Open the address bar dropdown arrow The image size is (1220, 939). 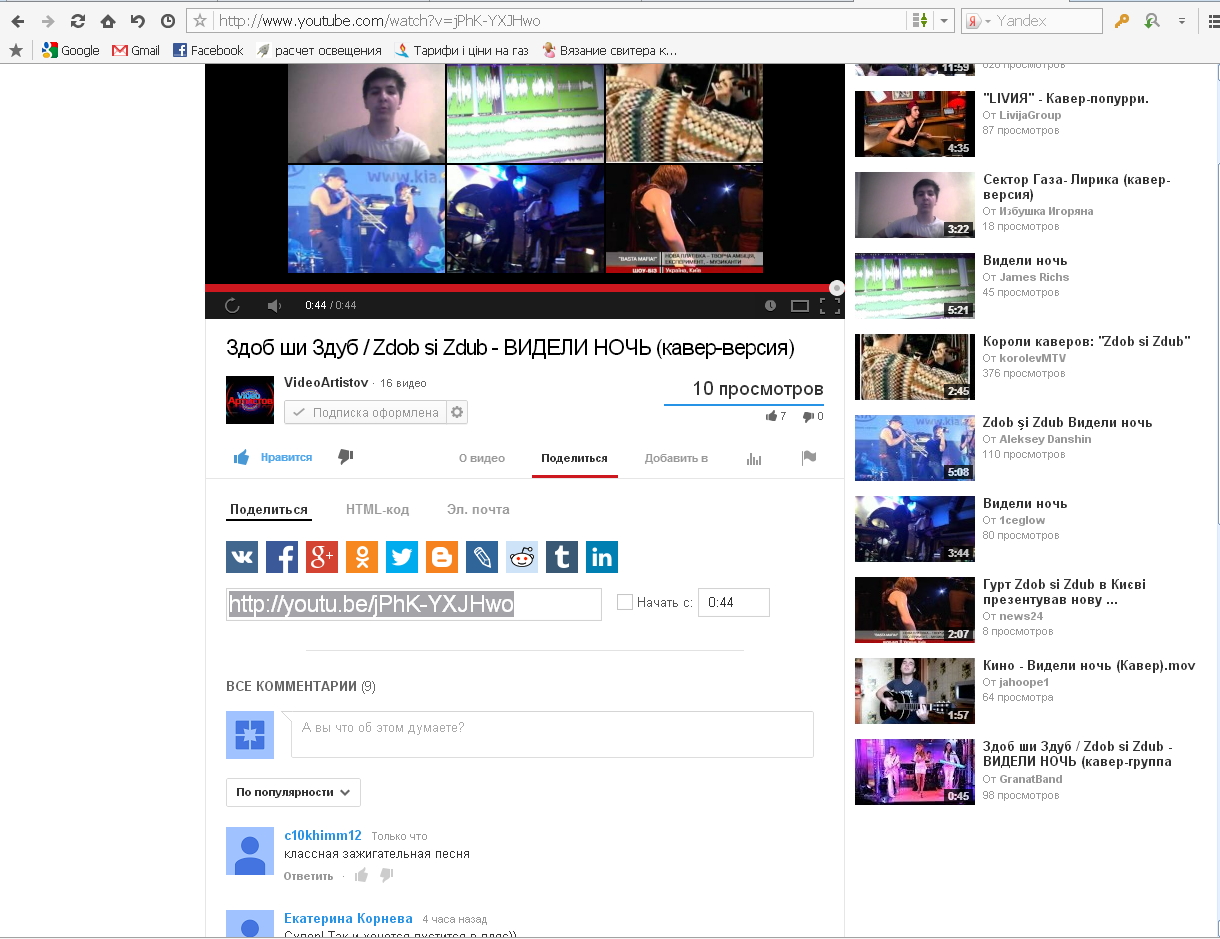coord(943,21)
